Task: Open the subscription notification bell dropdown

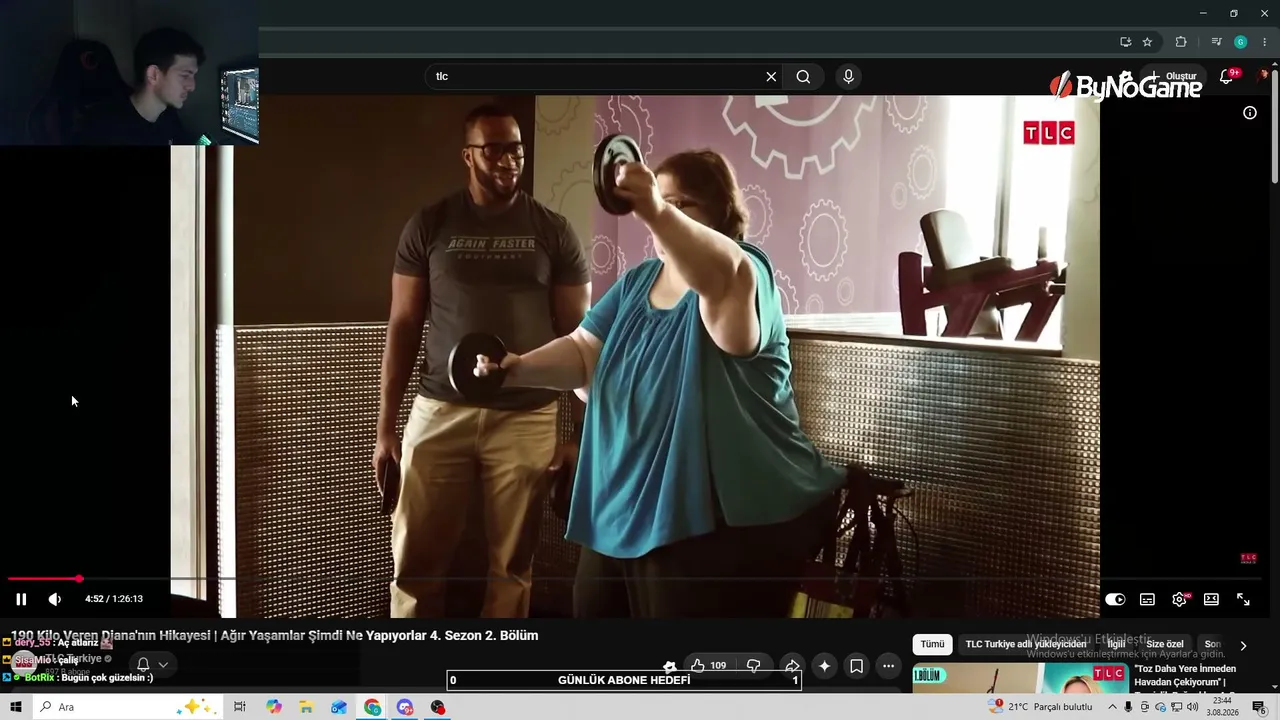Action: 151,664
